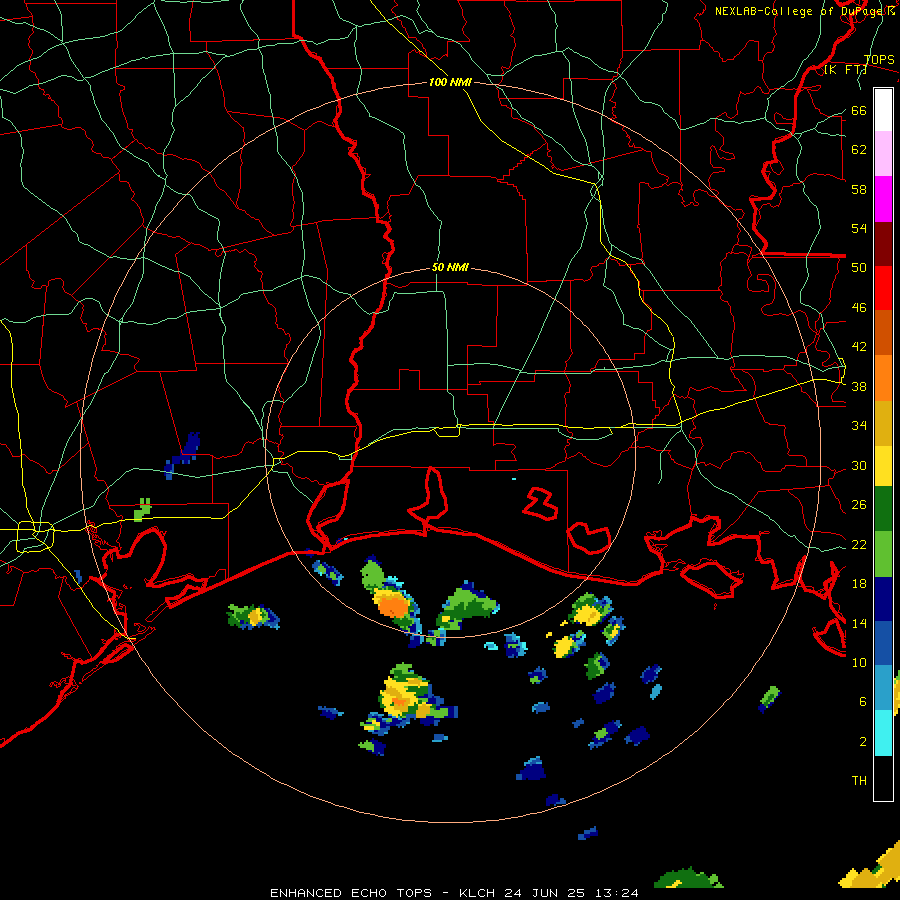Click the light pink 62 kft legend swatch

883,153
